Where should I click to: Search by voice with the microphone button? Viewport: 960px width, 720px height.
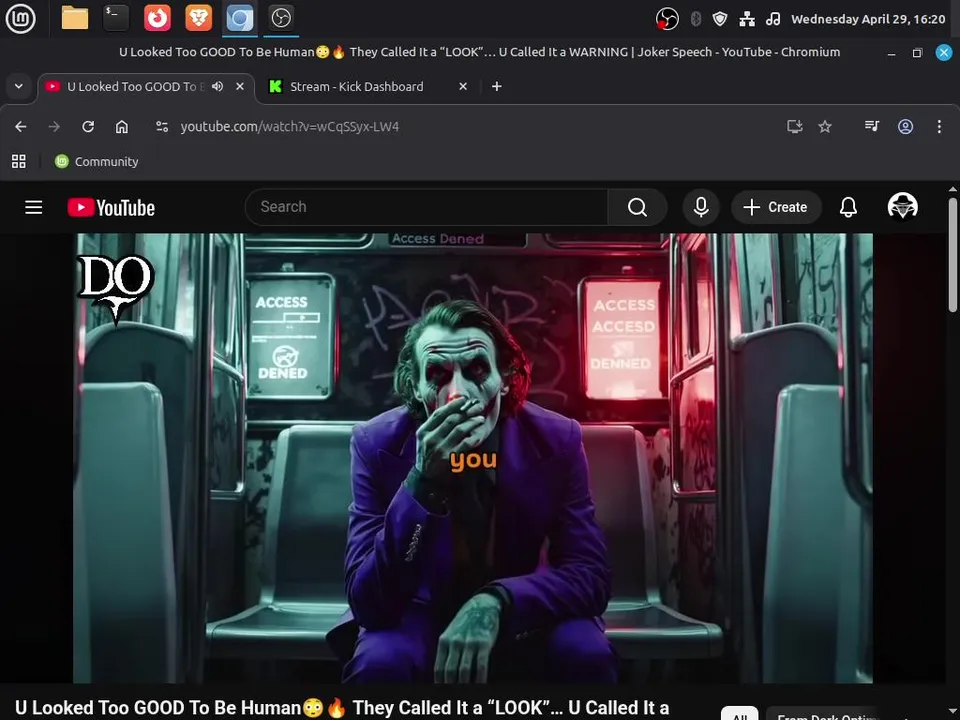point(701,207)
